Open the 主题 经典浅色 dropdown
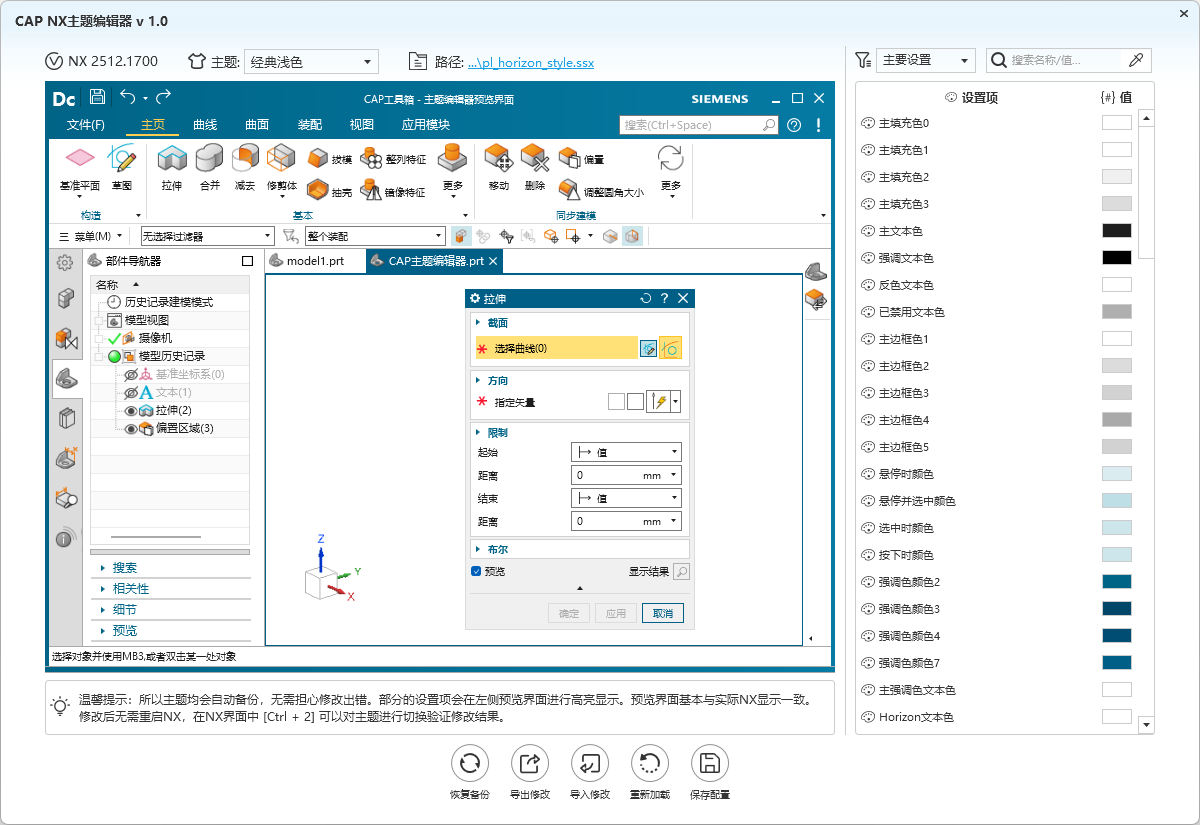This screenshot has width=1200, height=825. click(x=311, y=61)
